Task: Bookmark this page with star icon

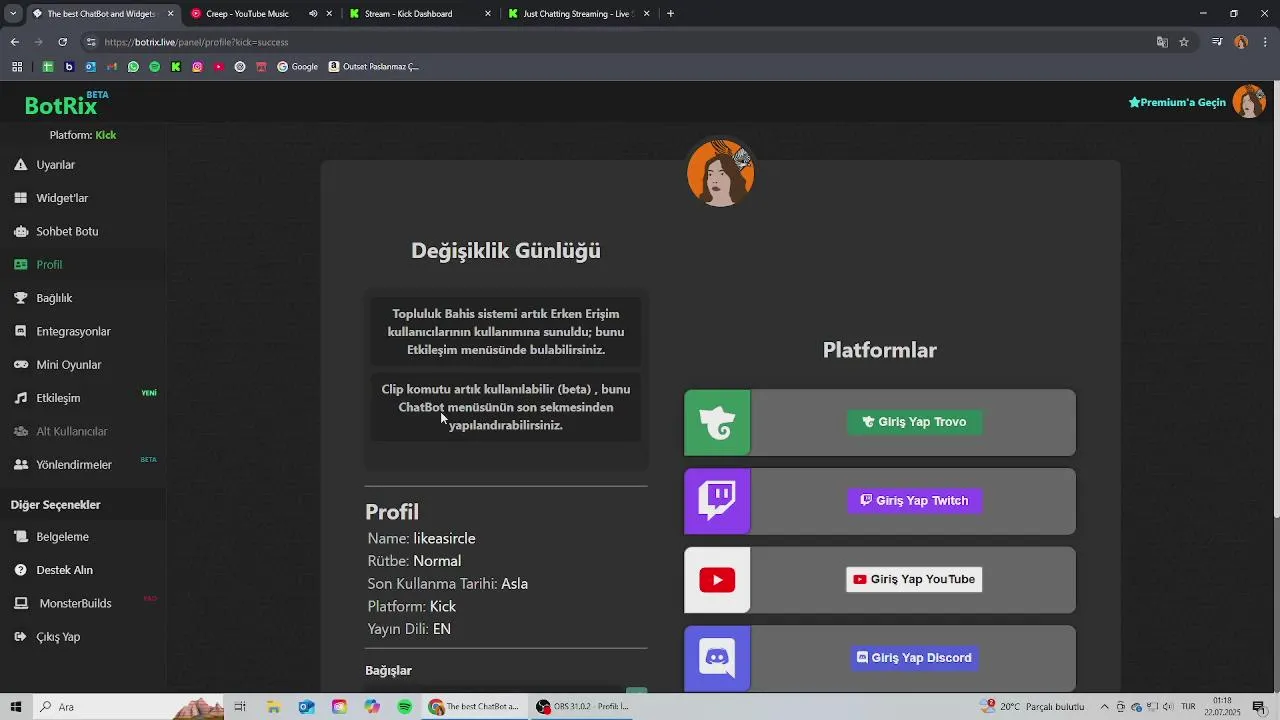Action: point(1184,42)
